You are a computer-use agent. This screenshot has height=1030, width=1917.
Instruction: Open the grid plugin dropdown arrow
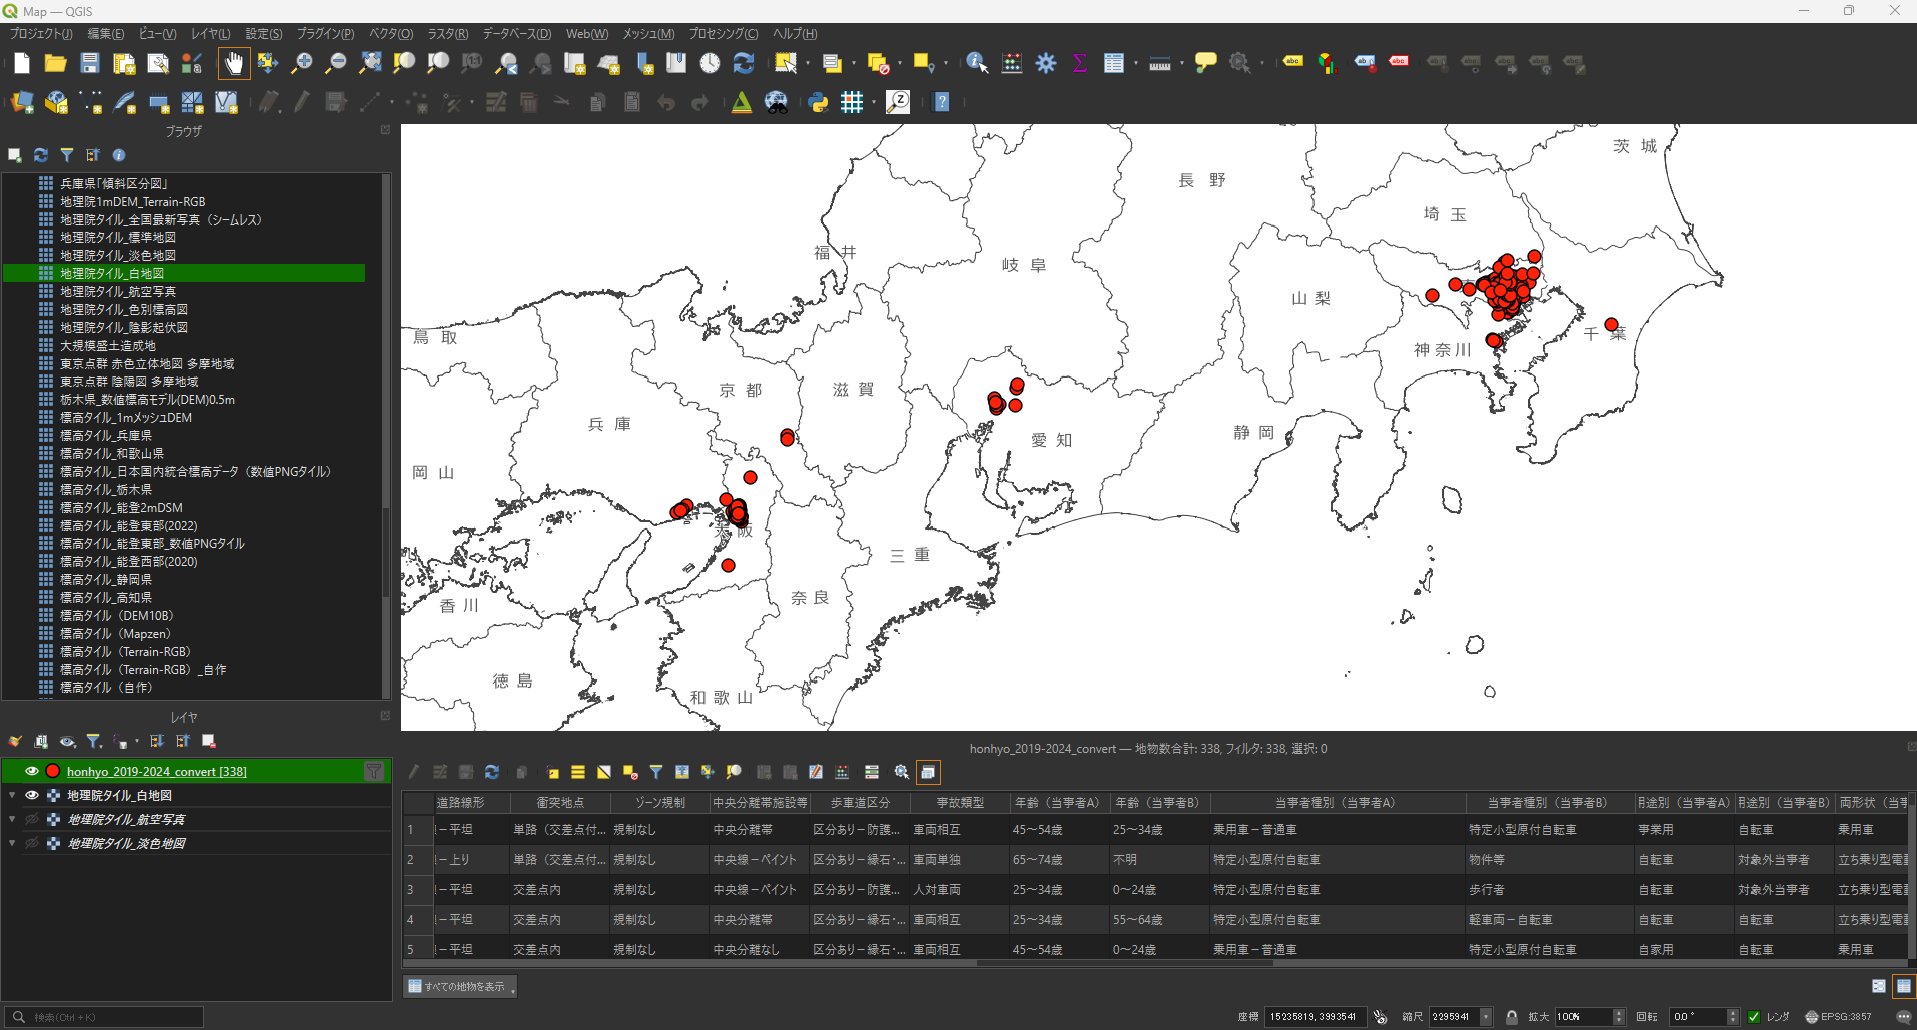873,102
